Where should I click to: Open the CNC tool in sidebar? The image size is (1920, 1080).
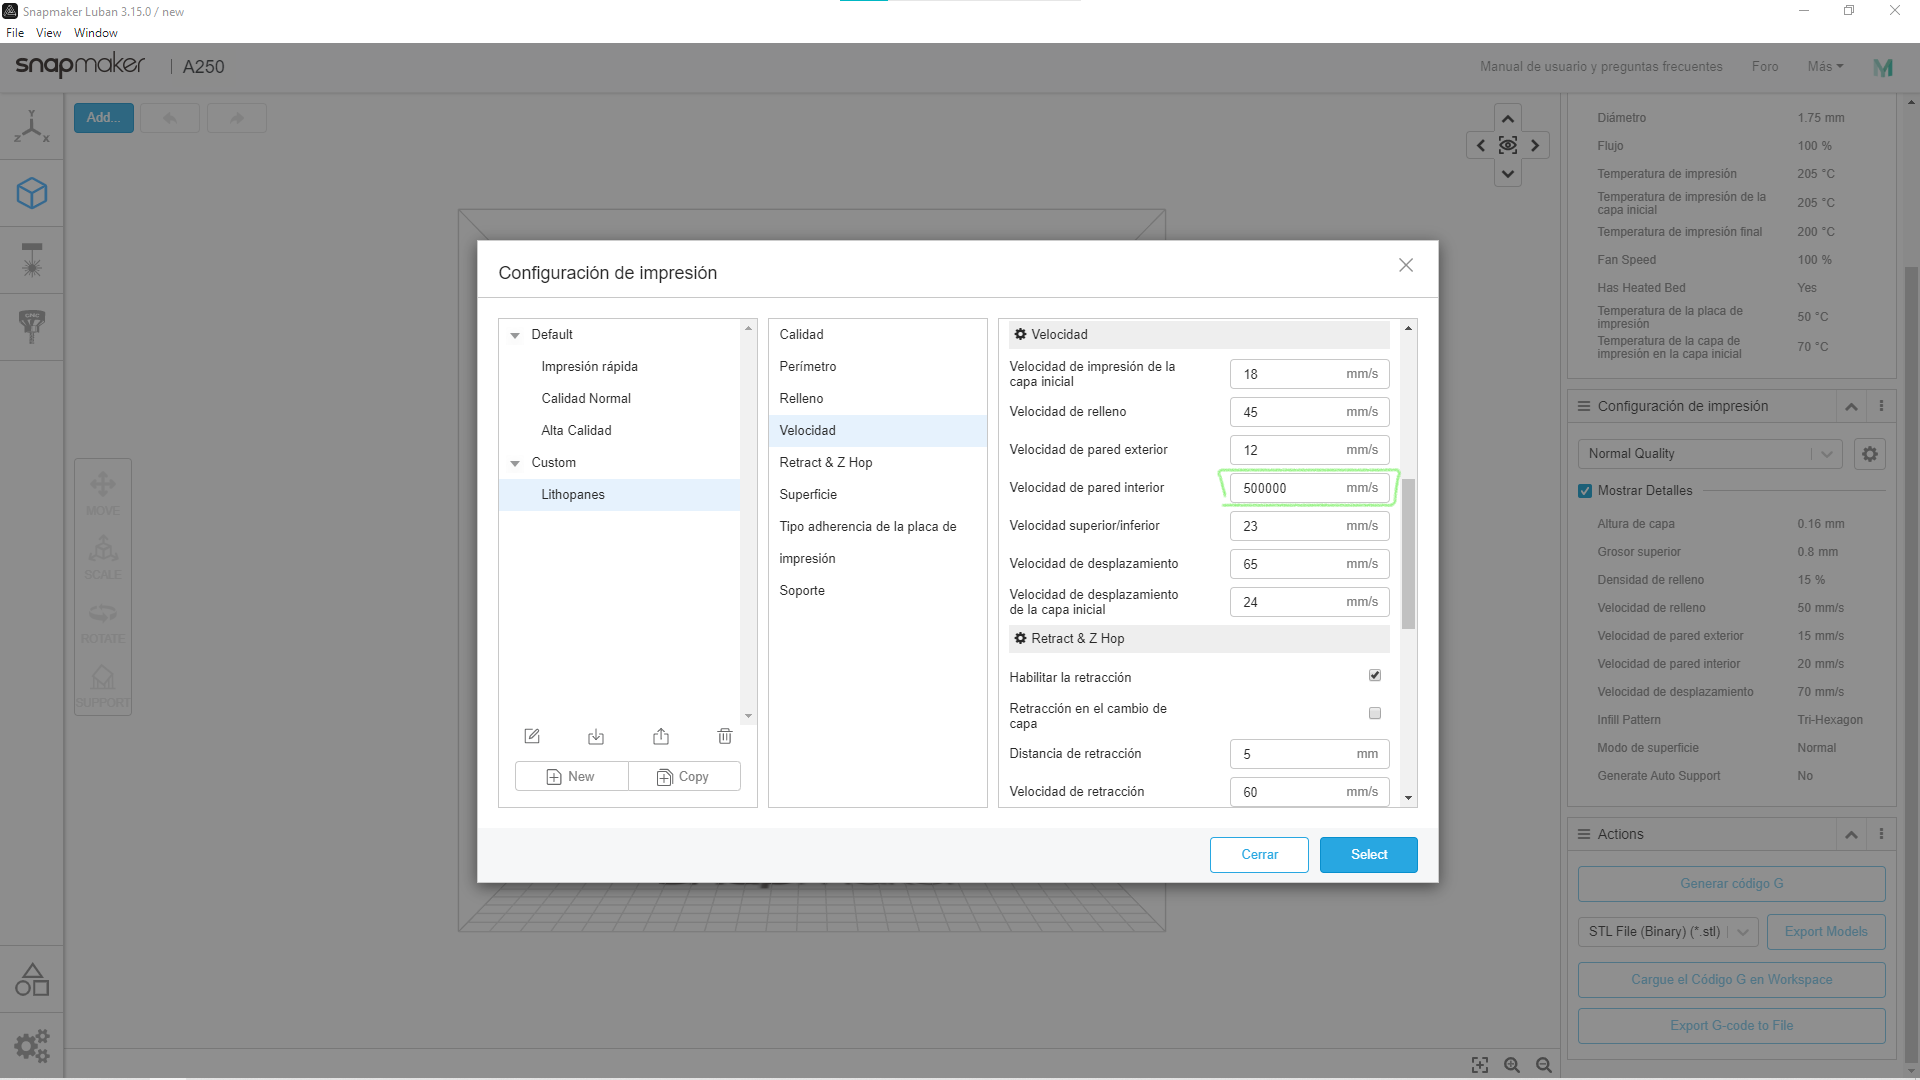point(32,326)
